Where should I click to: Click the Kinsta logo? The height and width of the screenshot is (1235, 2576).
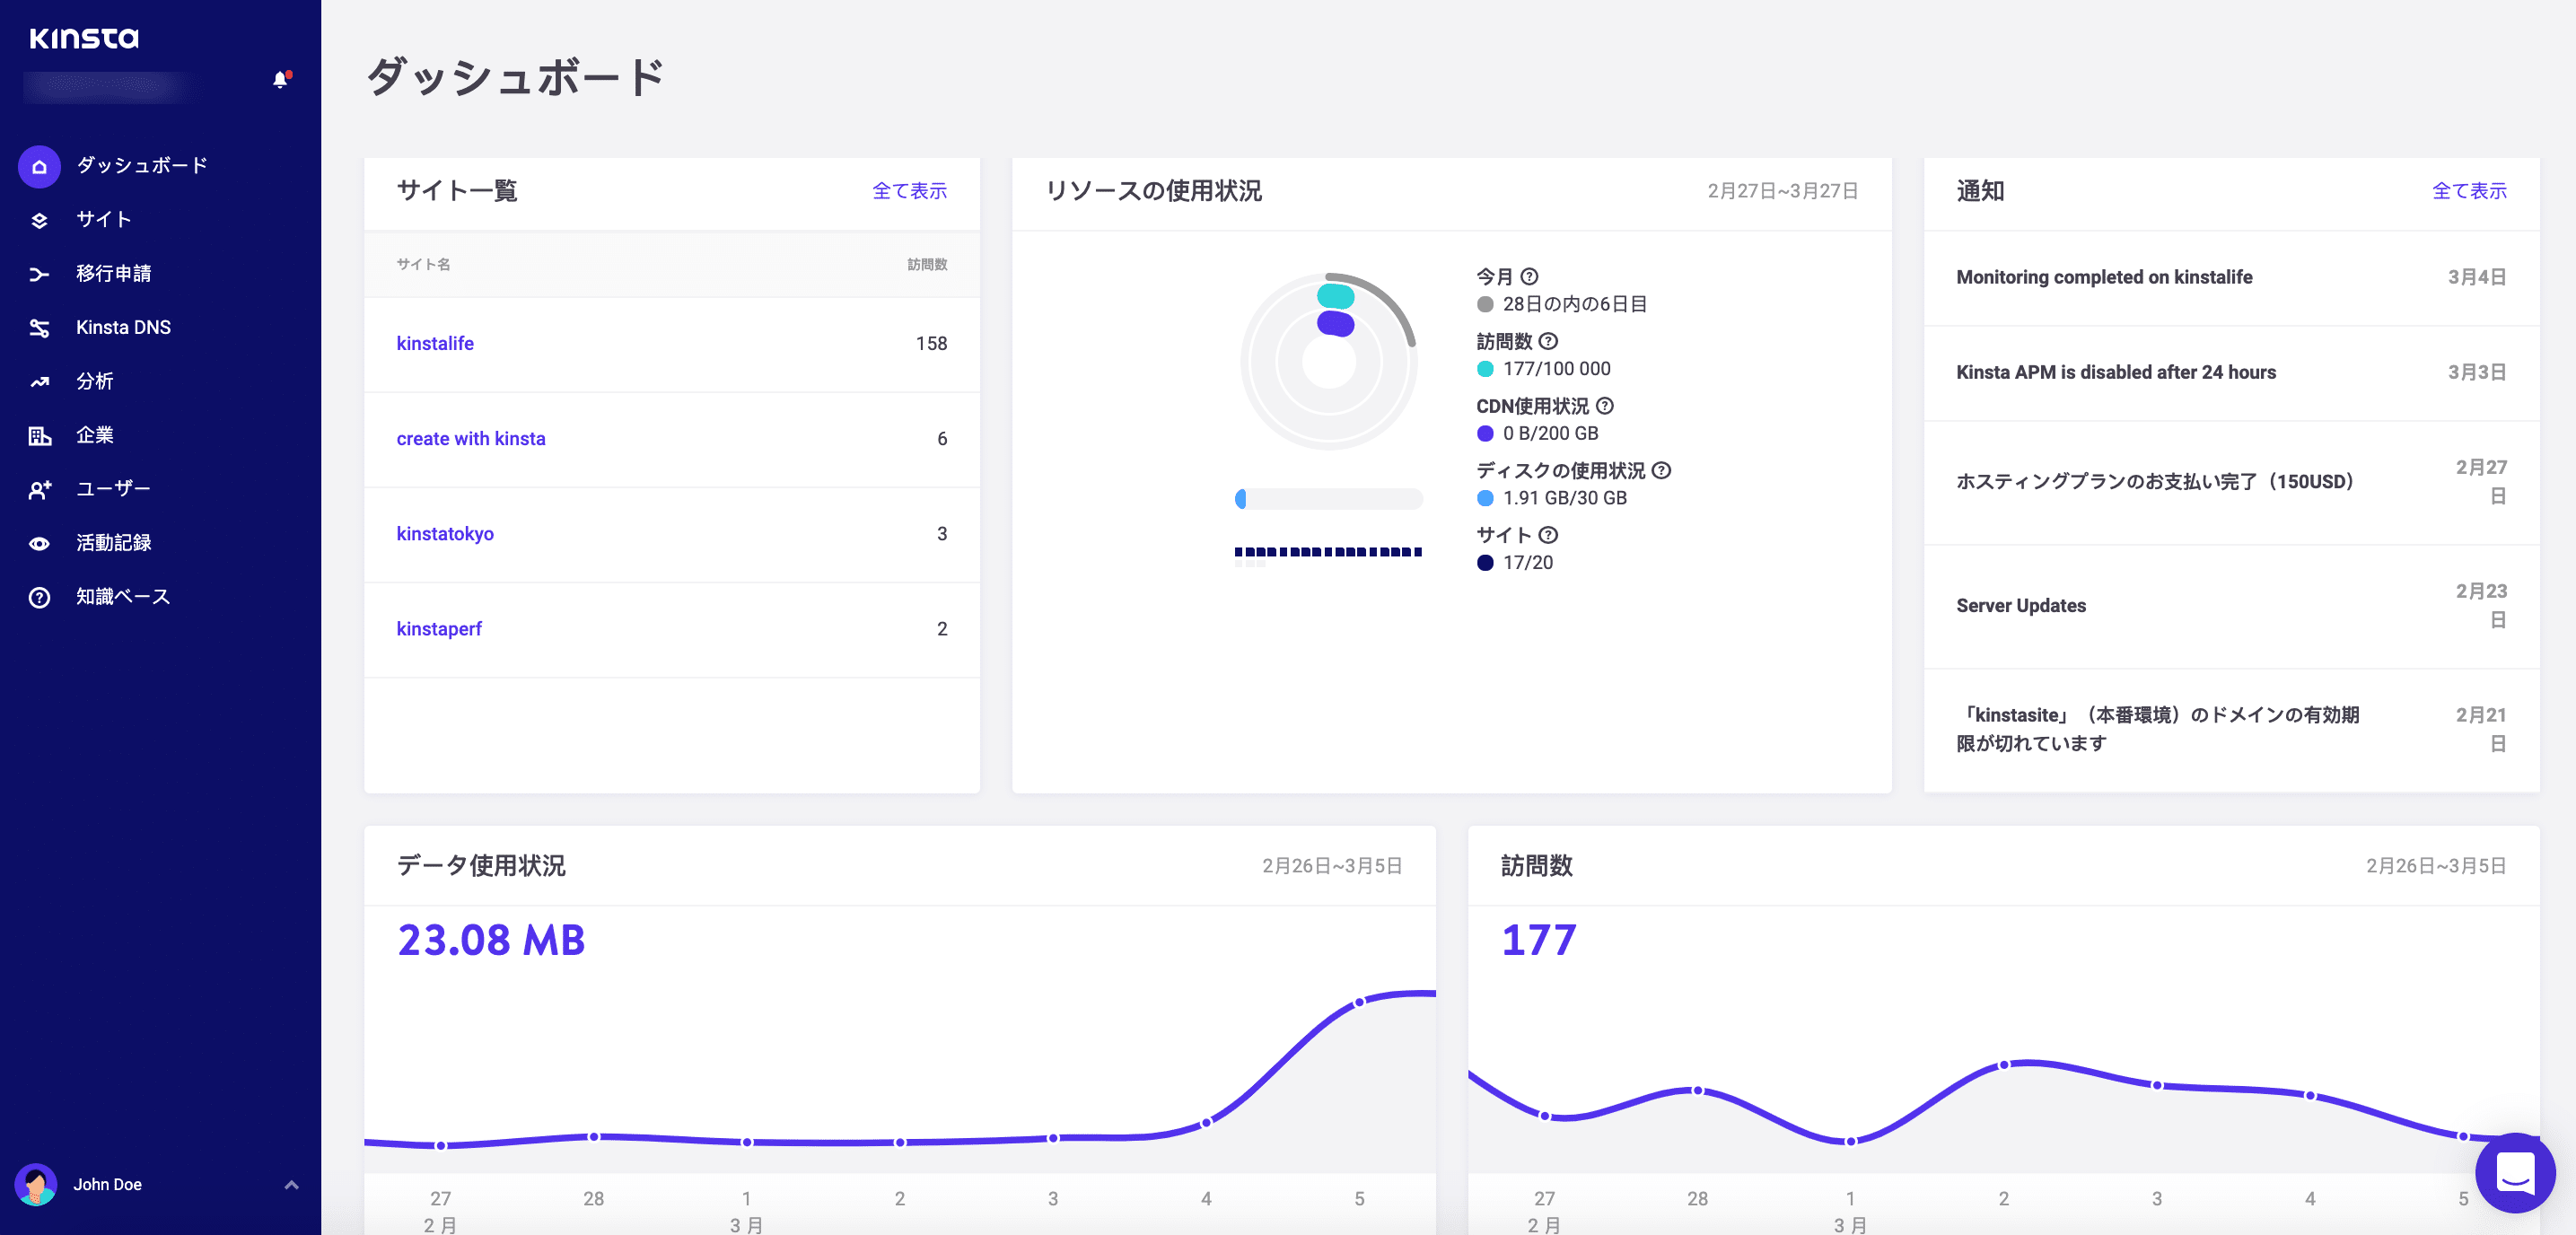(84, 38)
